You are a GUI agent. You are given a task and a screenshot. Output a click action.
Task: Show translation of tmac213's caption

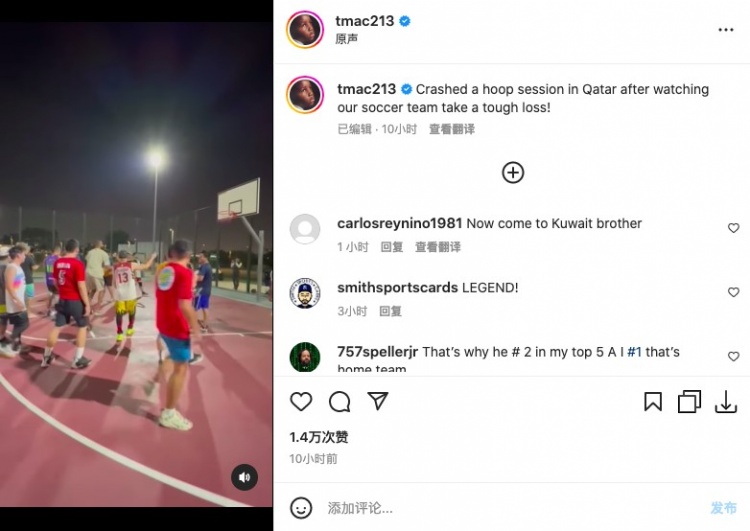[x=452, y=129]
